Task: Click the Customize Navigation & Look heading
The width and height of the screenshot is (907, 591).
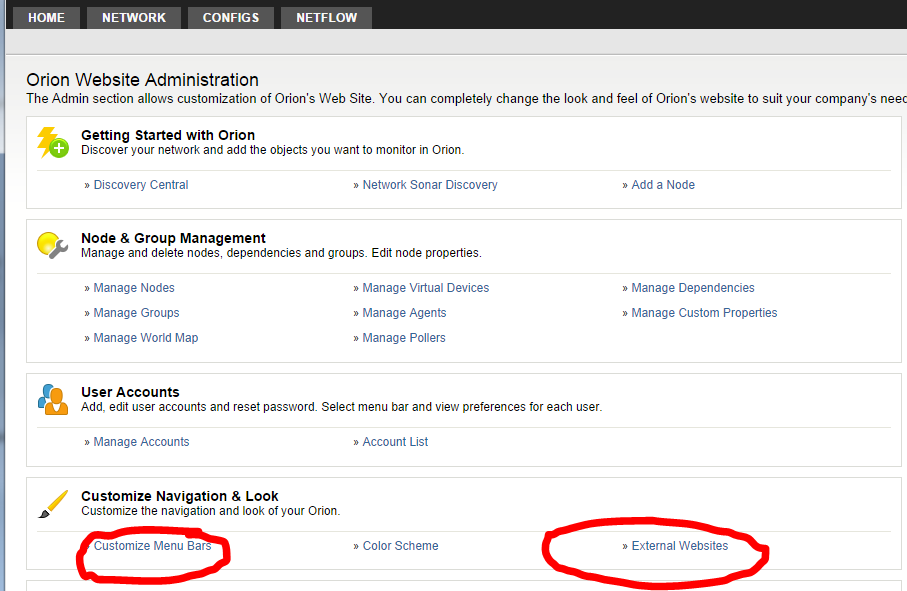Action: (x=179, y=496)
